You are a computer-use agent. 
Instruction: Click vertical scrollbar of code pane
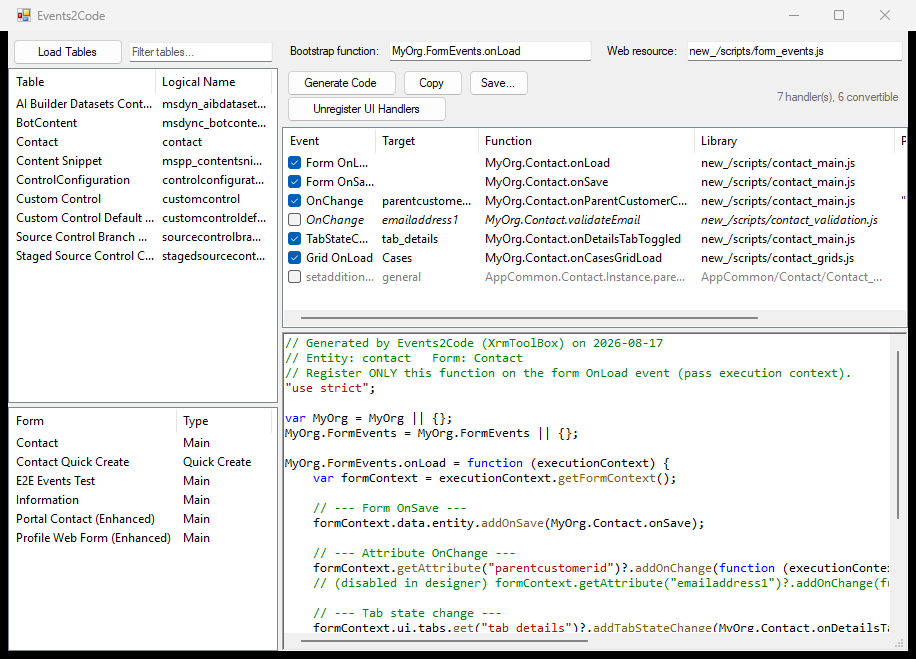(898, 434)
